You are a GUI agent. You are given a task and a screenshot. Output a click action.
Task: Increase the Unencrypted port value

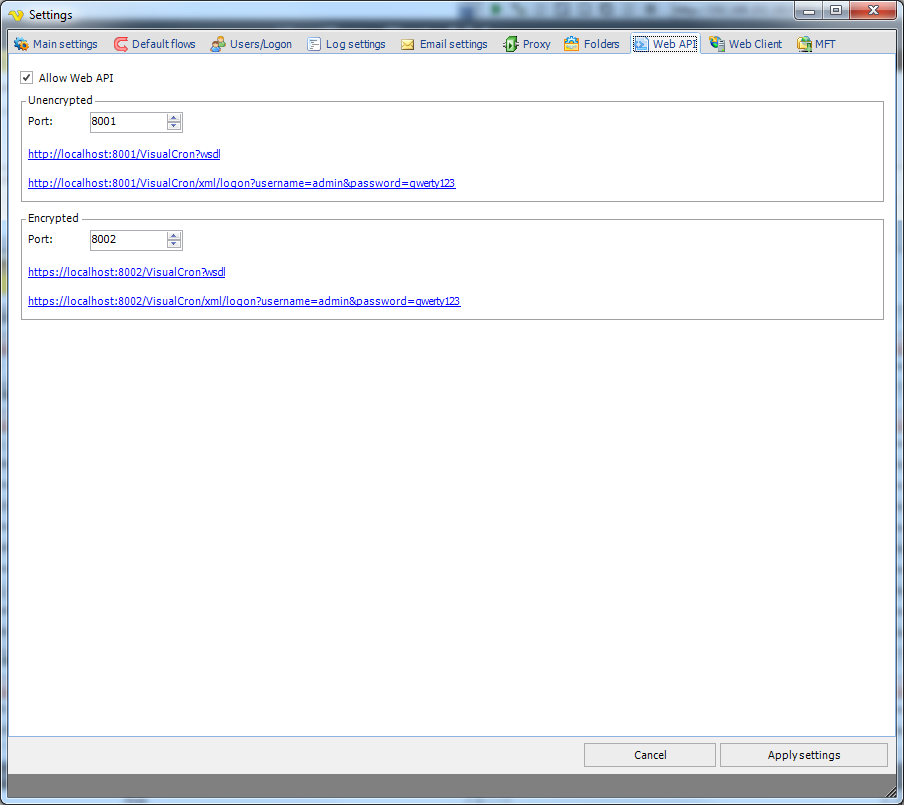[x=174, y=118]
